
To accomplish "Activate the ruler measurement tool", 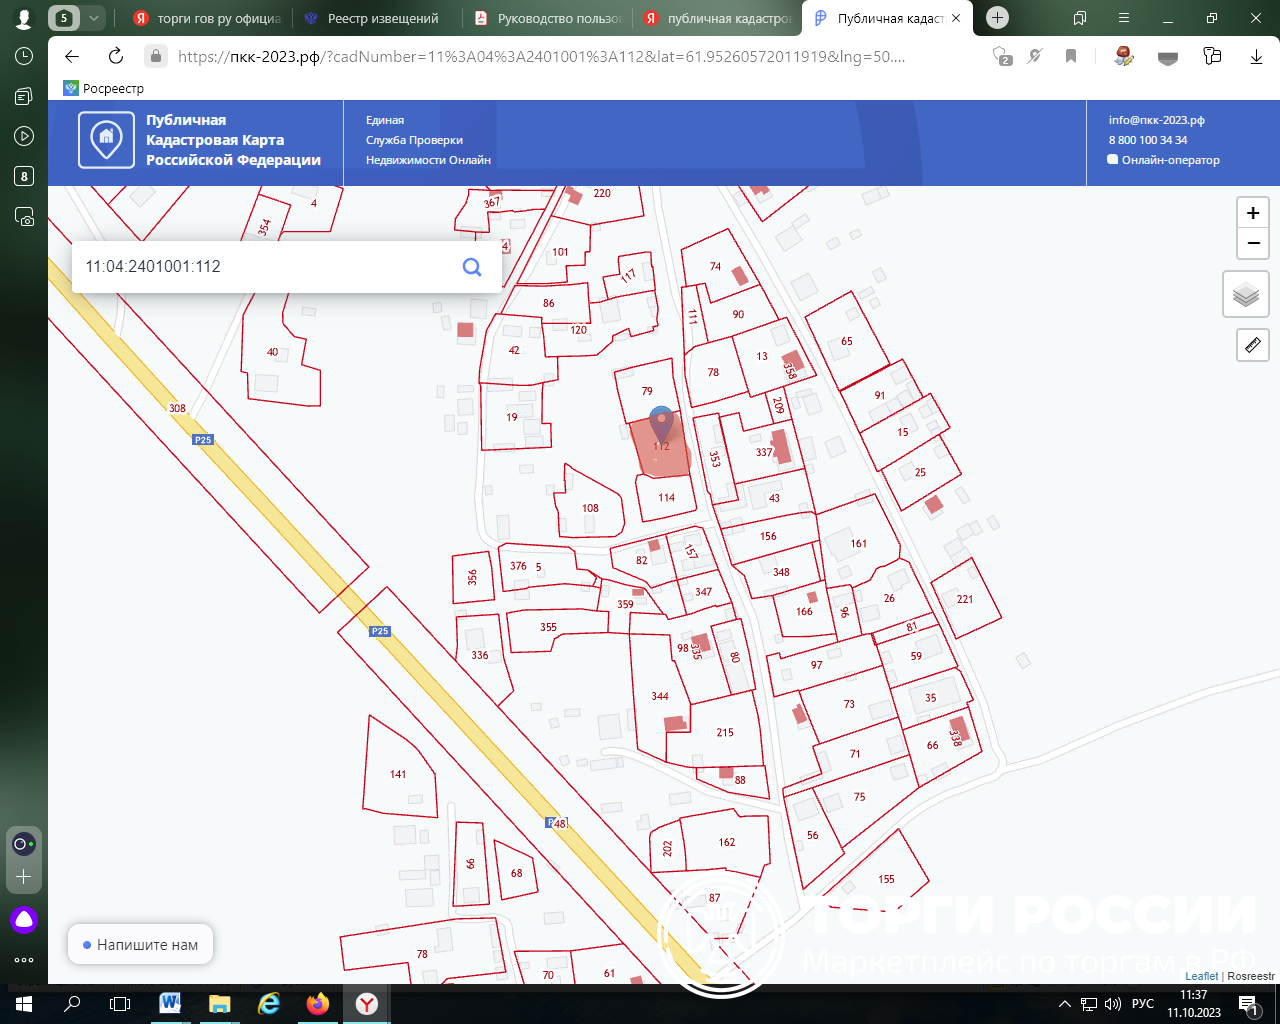I will (1252, 345).
